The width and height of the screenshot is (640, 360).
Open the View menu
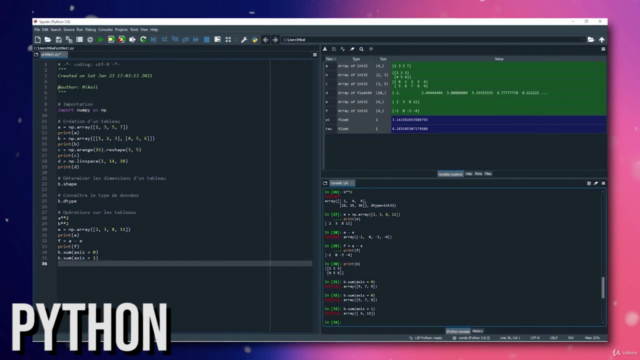click(x=144, y=30)
